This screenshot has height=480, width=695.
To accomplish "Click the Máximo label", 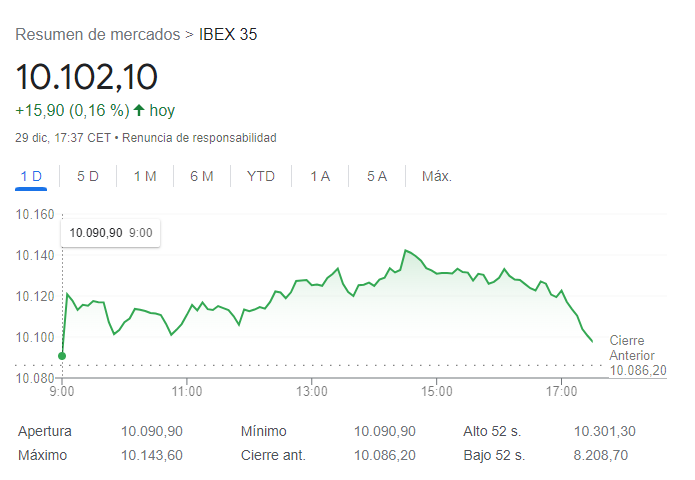I will 43,455.
